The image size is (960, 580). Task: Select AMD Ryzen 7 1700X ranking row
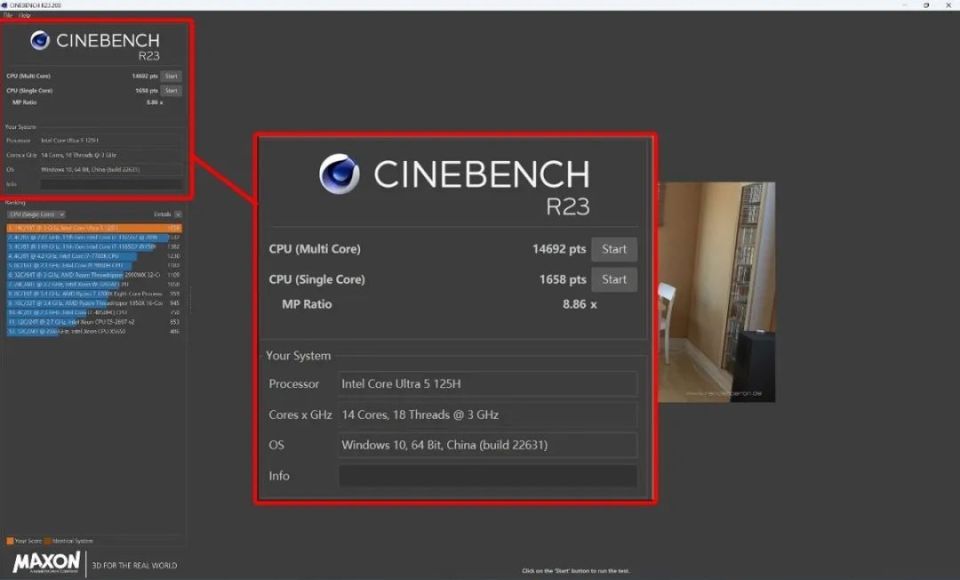[x=94, y=294]
